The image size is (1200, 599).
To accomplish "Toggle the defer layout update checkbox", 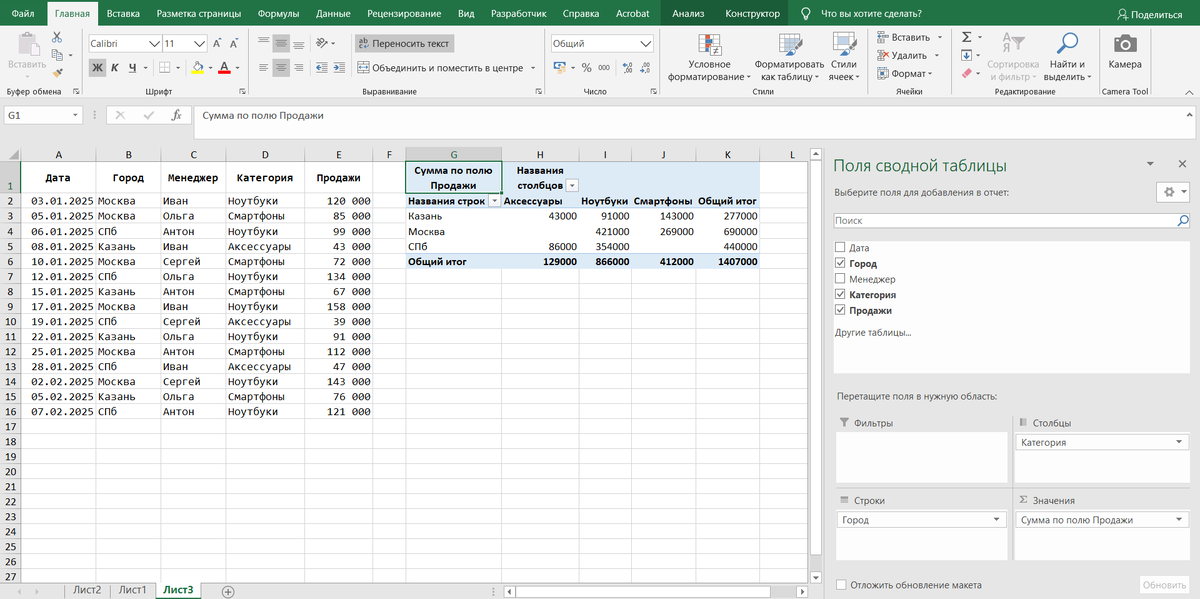I will [x=841, y=585].
